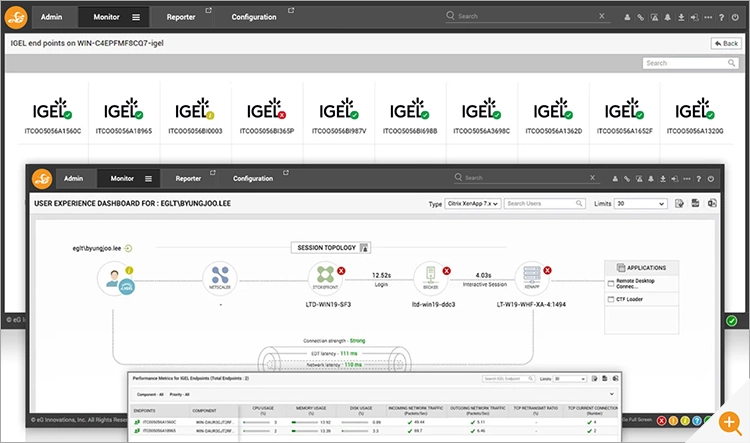Open Monitor hamburger menu in the back window
Viewport: 750px width, 443px height.
[136, 17]
